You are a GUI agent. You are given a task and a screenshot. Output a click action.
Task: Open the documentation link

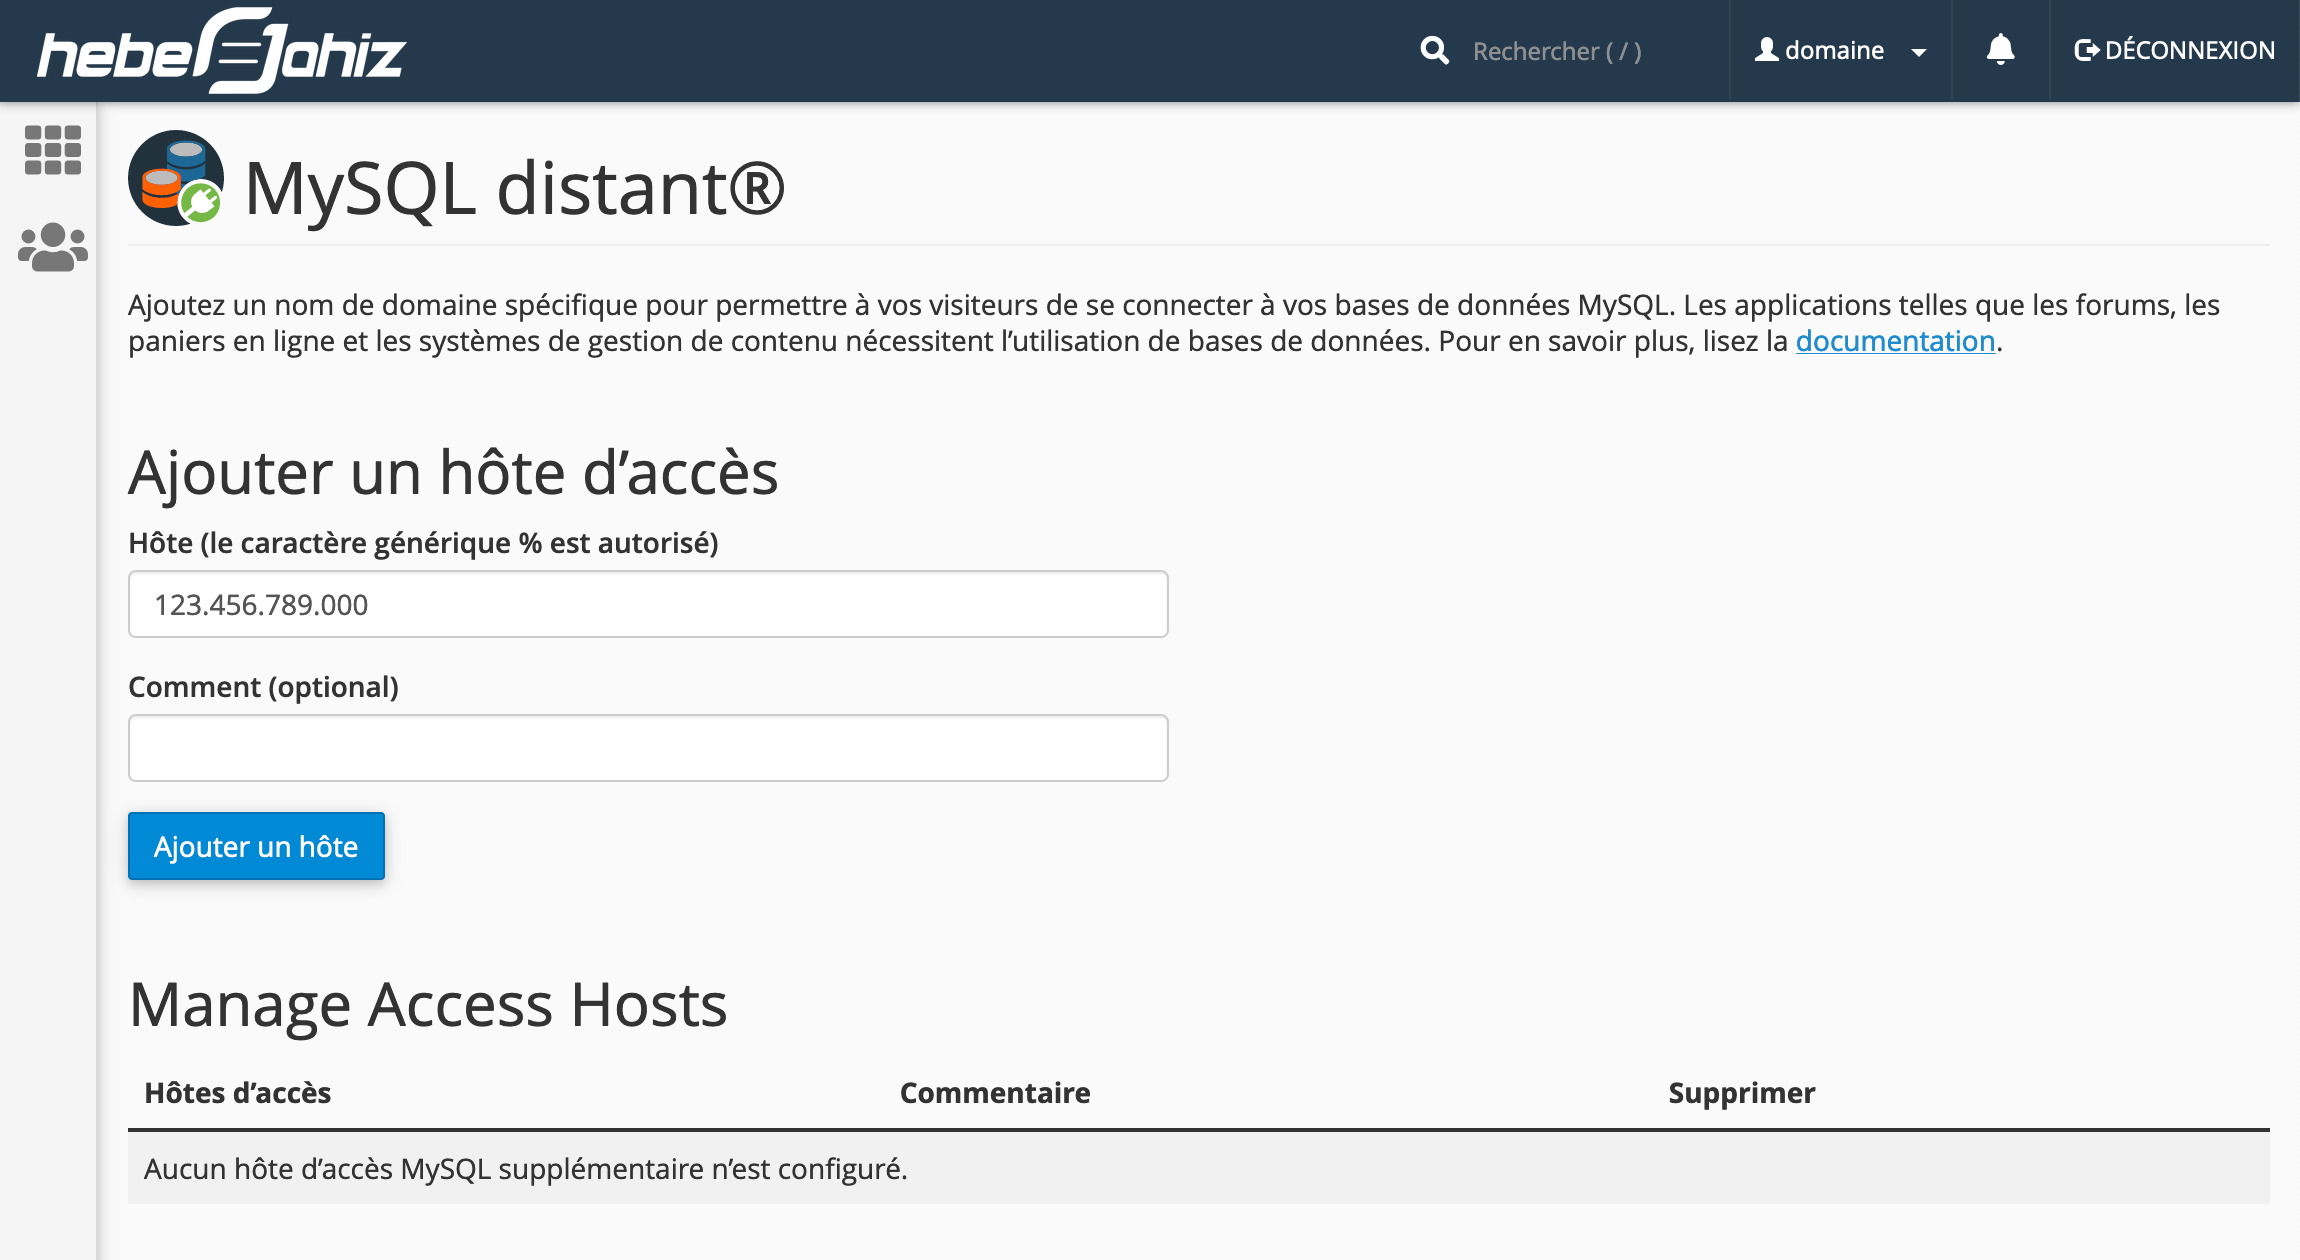pos(1895,341)
